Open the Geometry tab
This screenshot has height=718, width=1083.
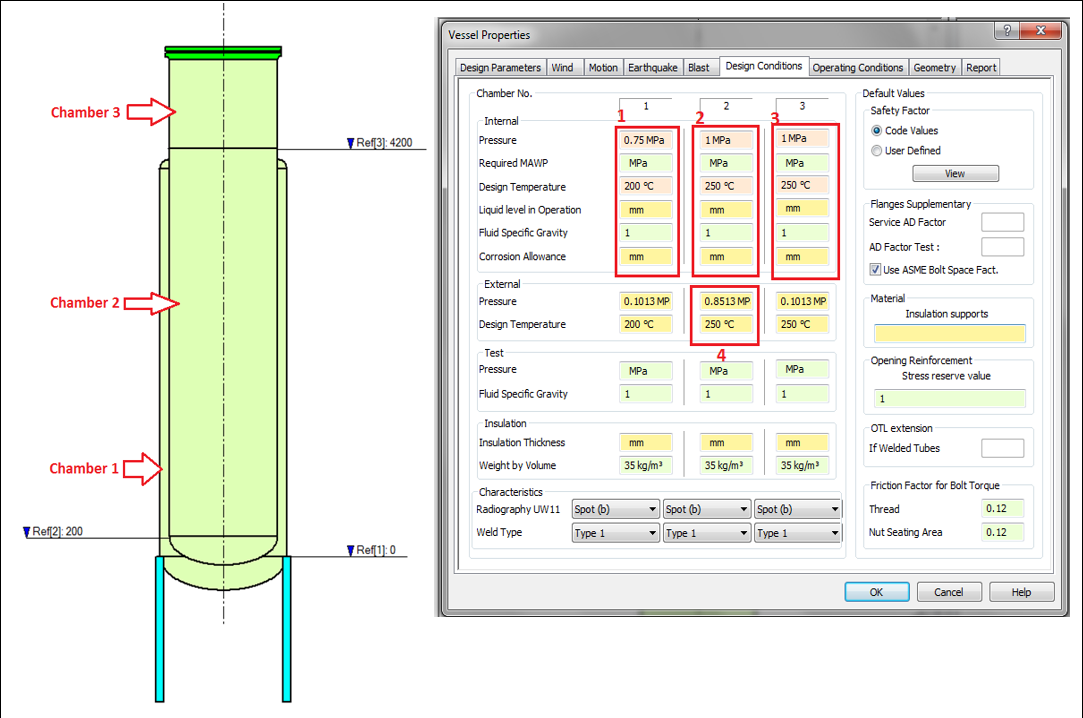(x=934, y=67)
